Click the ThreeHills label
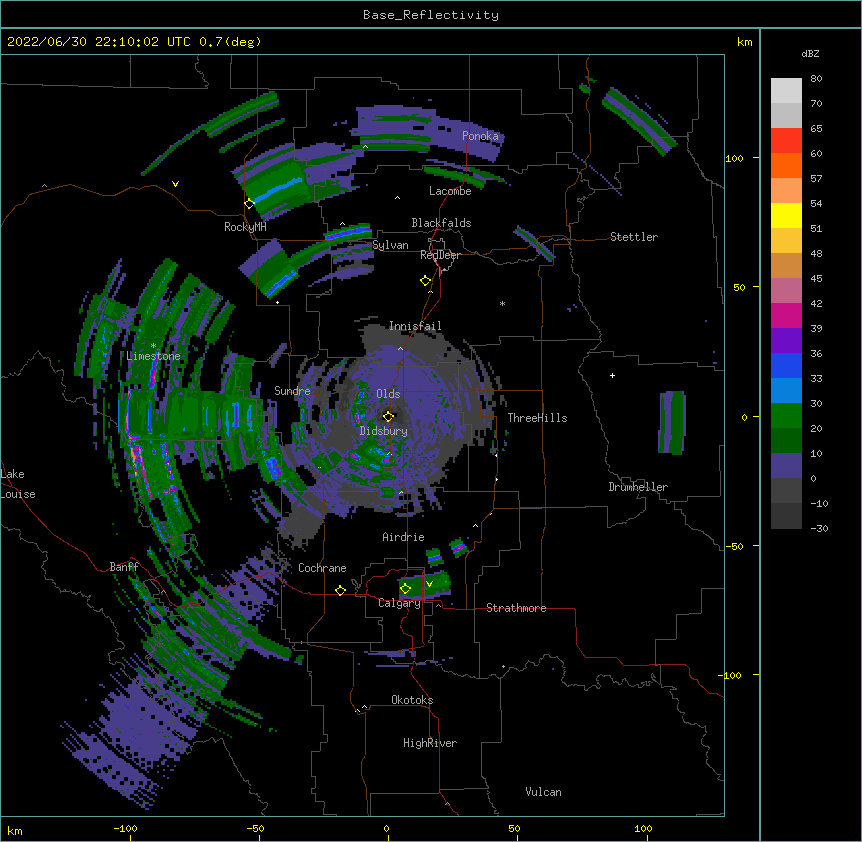The height and width of the screenshot is (842, 862). coord(537,418)
